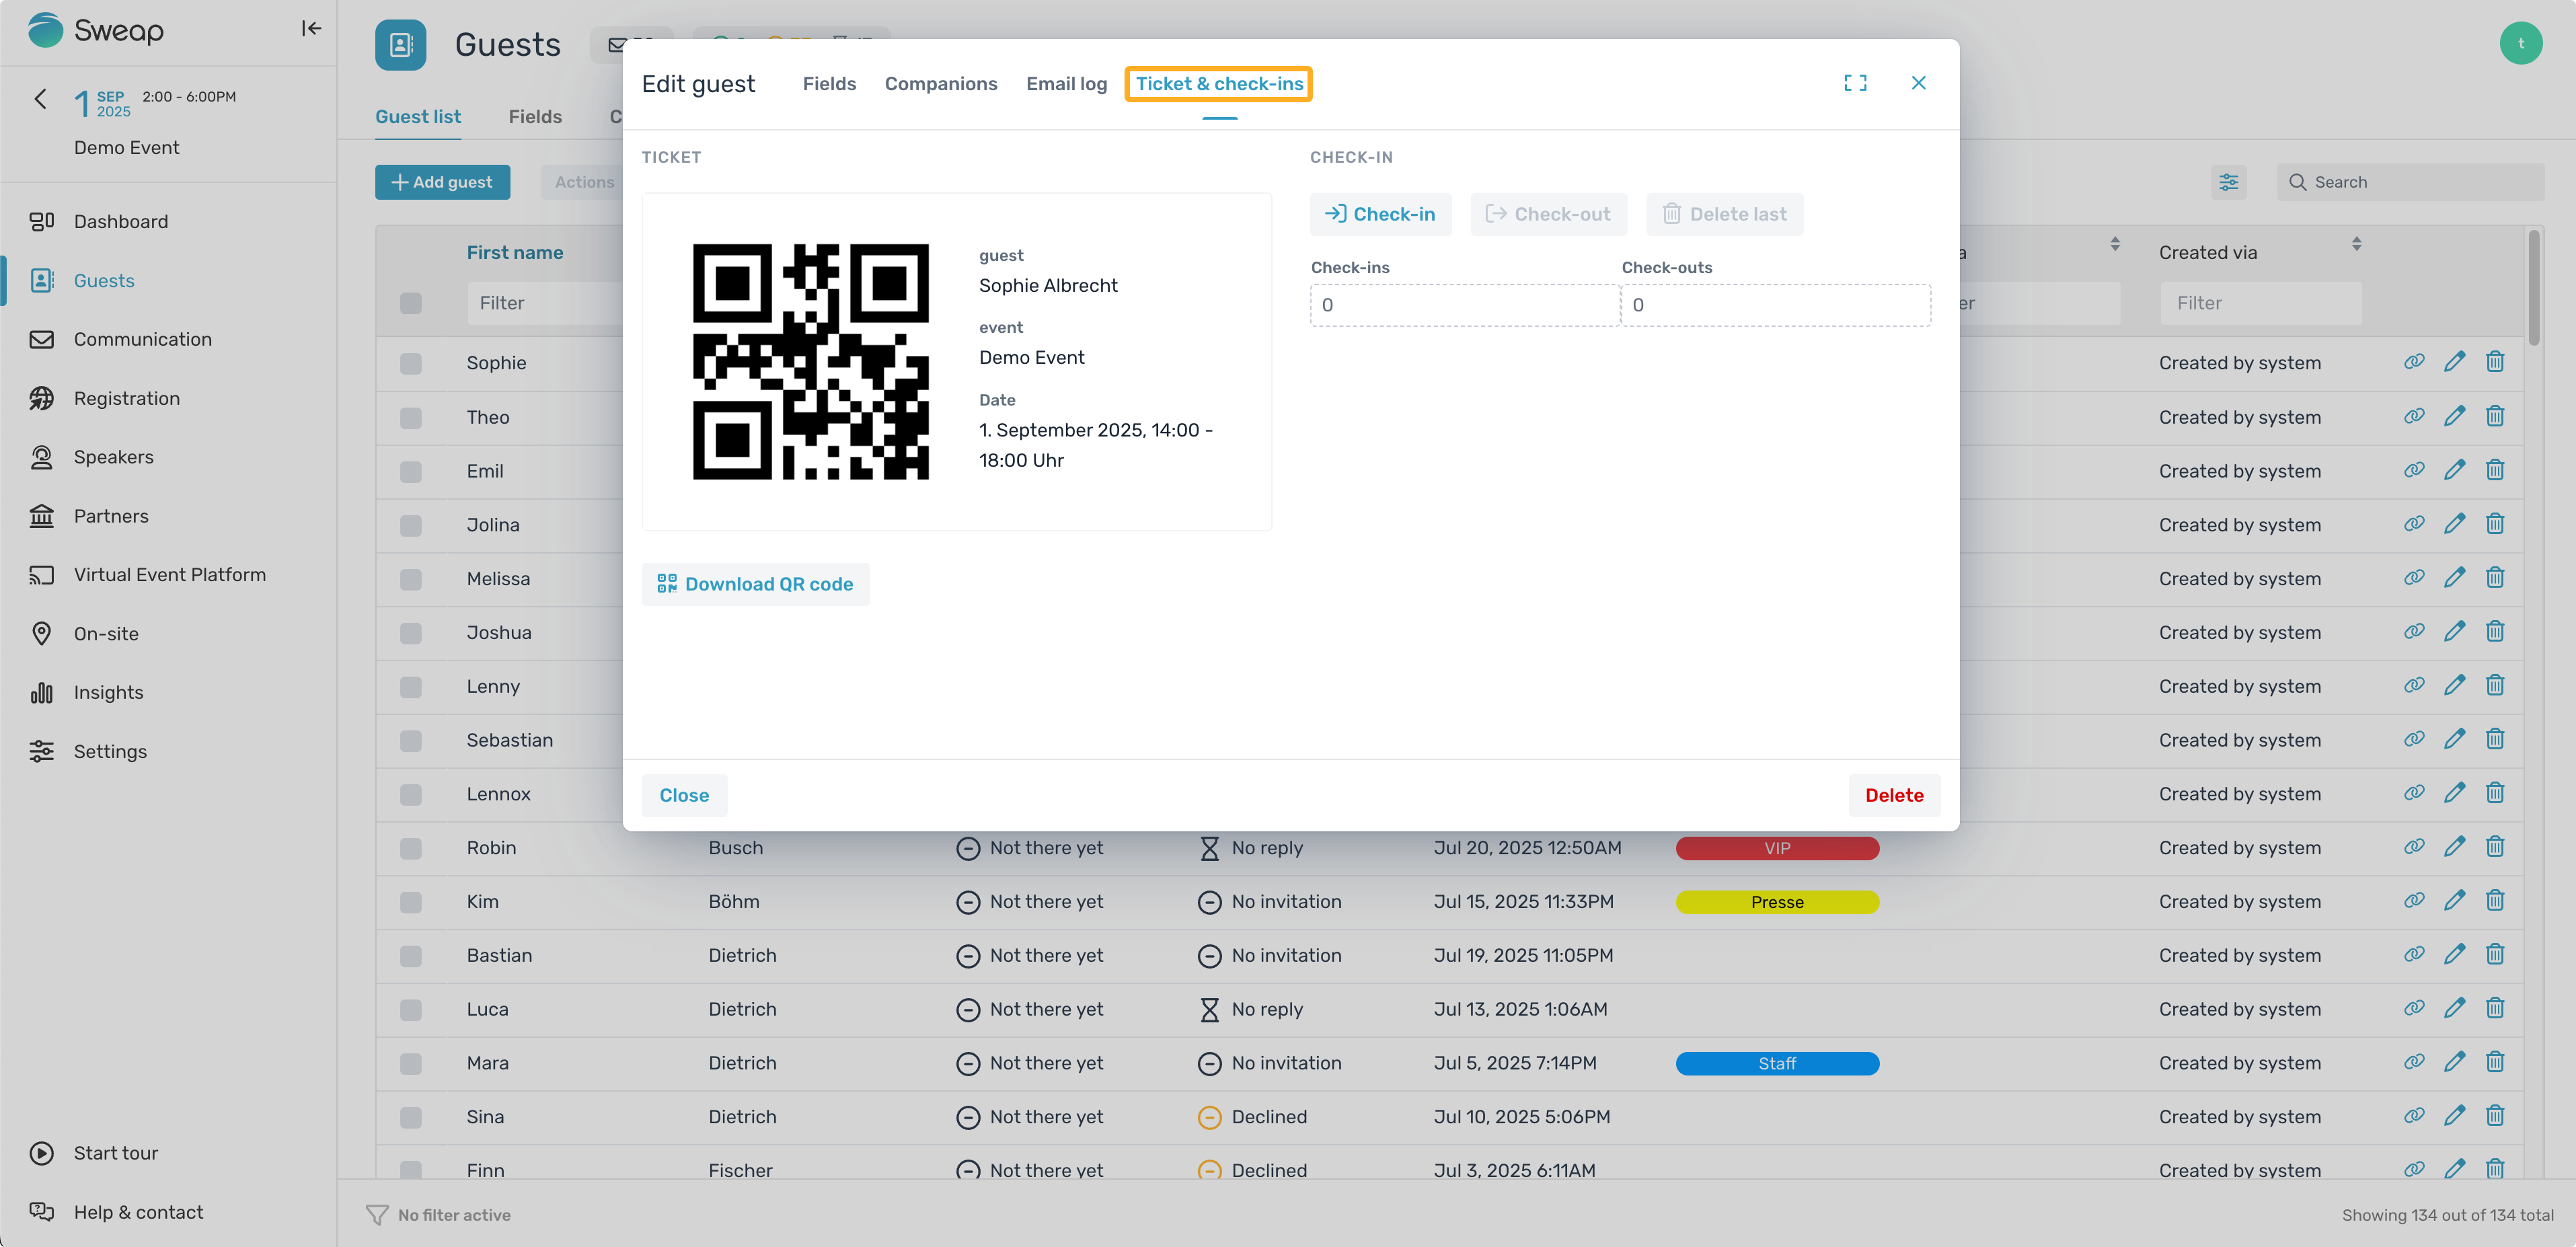Switch to Companions tab
Screen dimensions: 2576x1247
[x=940, y=84]
